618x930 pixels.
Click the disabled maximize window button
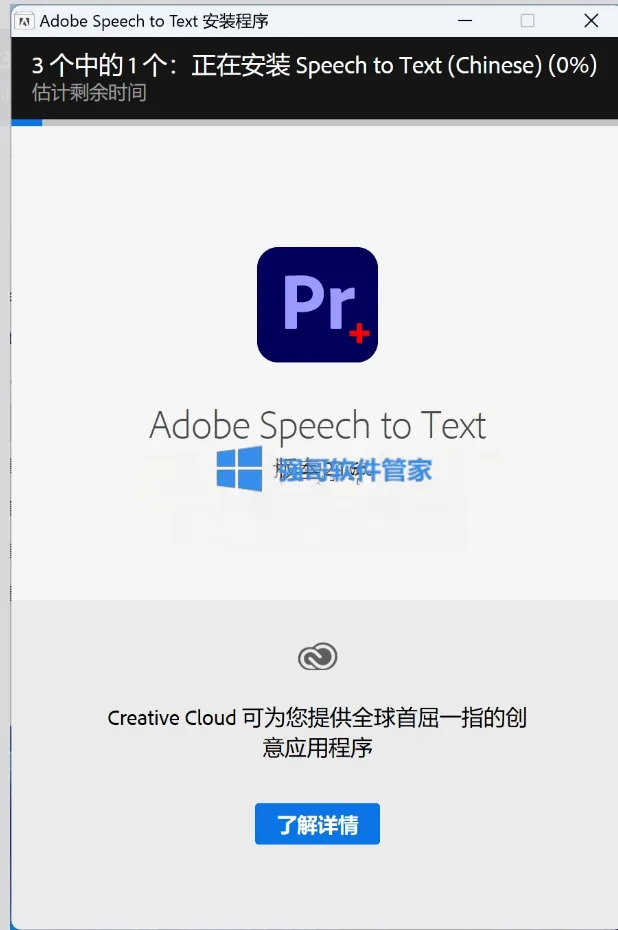coord(527,21)
